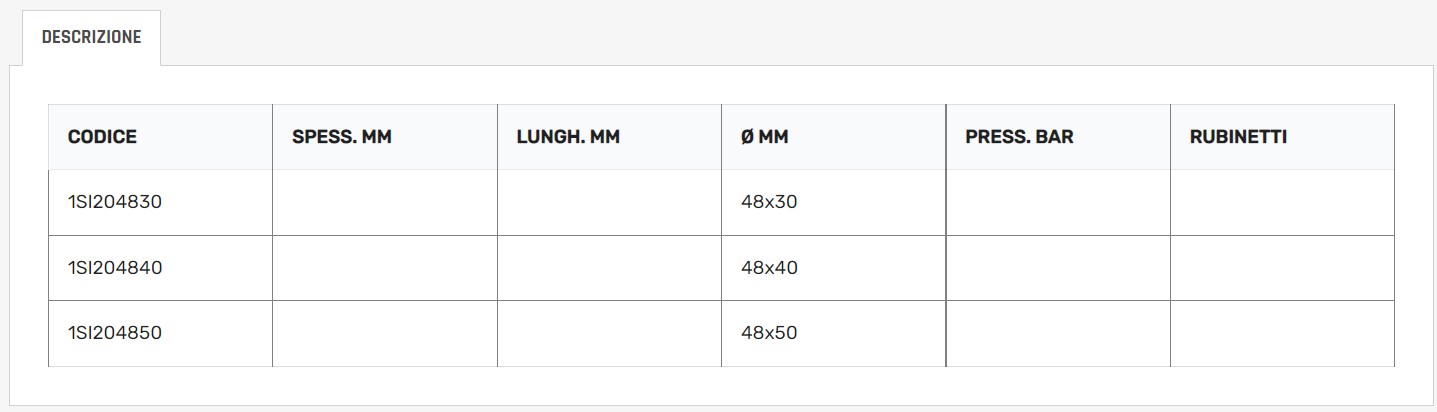Click empty SPESS. MM cell for 1SI204830
The image size is (1437, 412).
[384, 202]
